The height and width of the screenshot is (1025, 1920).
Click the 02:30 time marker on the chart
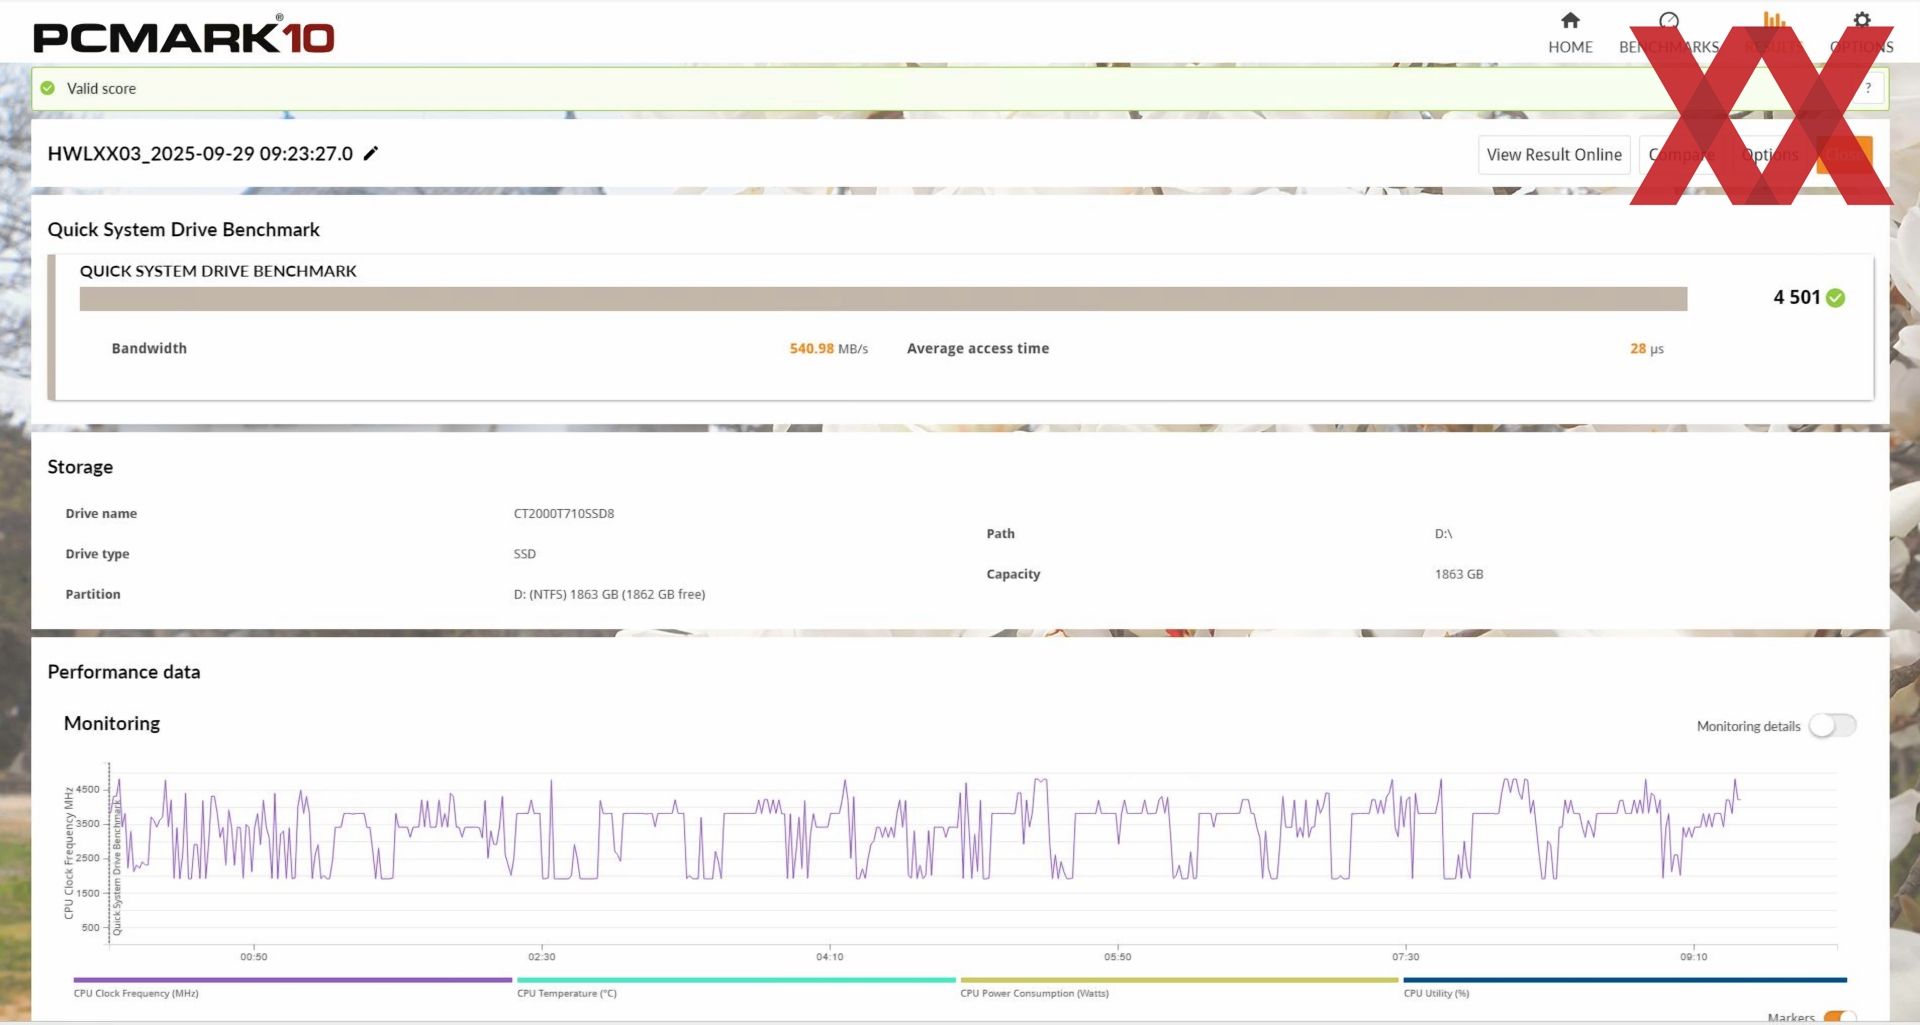[542, 957]
